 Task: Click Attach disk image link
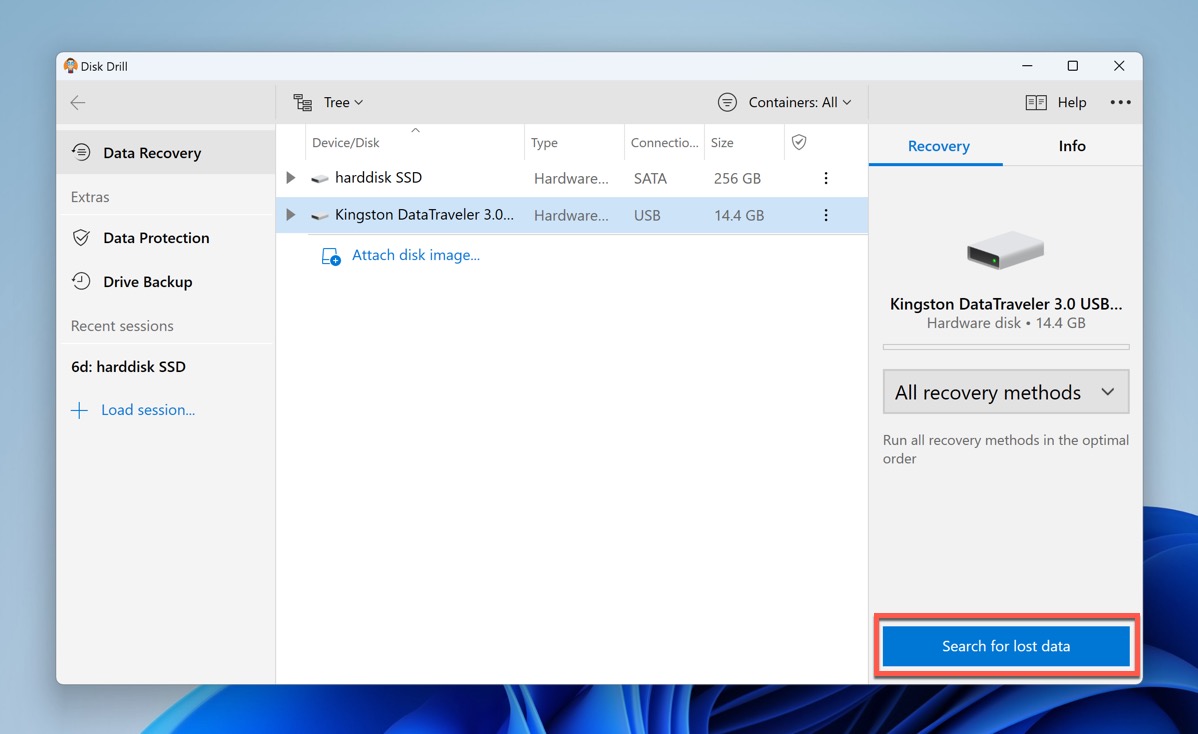(416, 255)
